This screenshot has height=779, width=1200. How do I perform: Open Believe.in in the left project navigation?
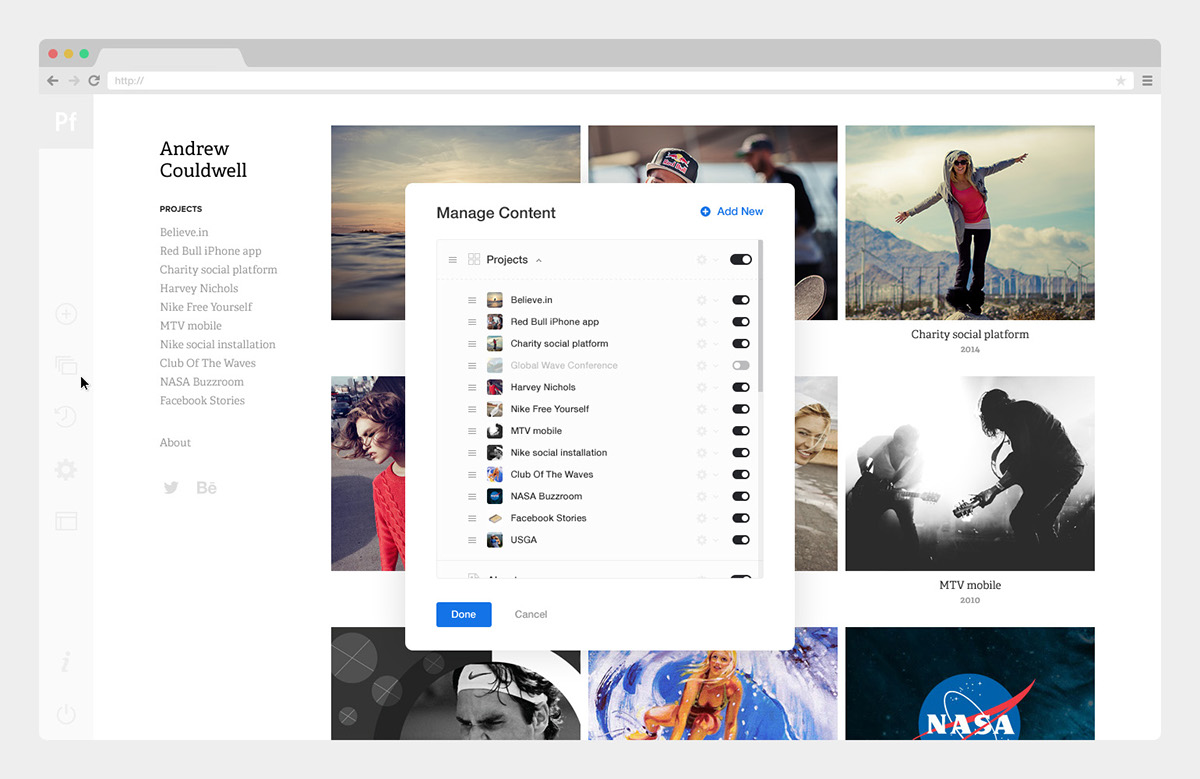click(184, 232)
